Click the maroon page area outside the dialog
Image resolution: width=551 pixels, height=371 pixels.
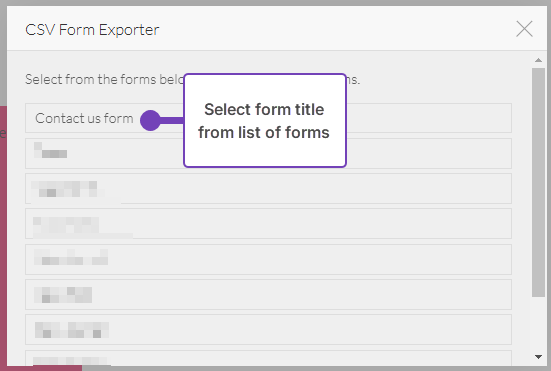pyautogui.click(x=3, y=235)
